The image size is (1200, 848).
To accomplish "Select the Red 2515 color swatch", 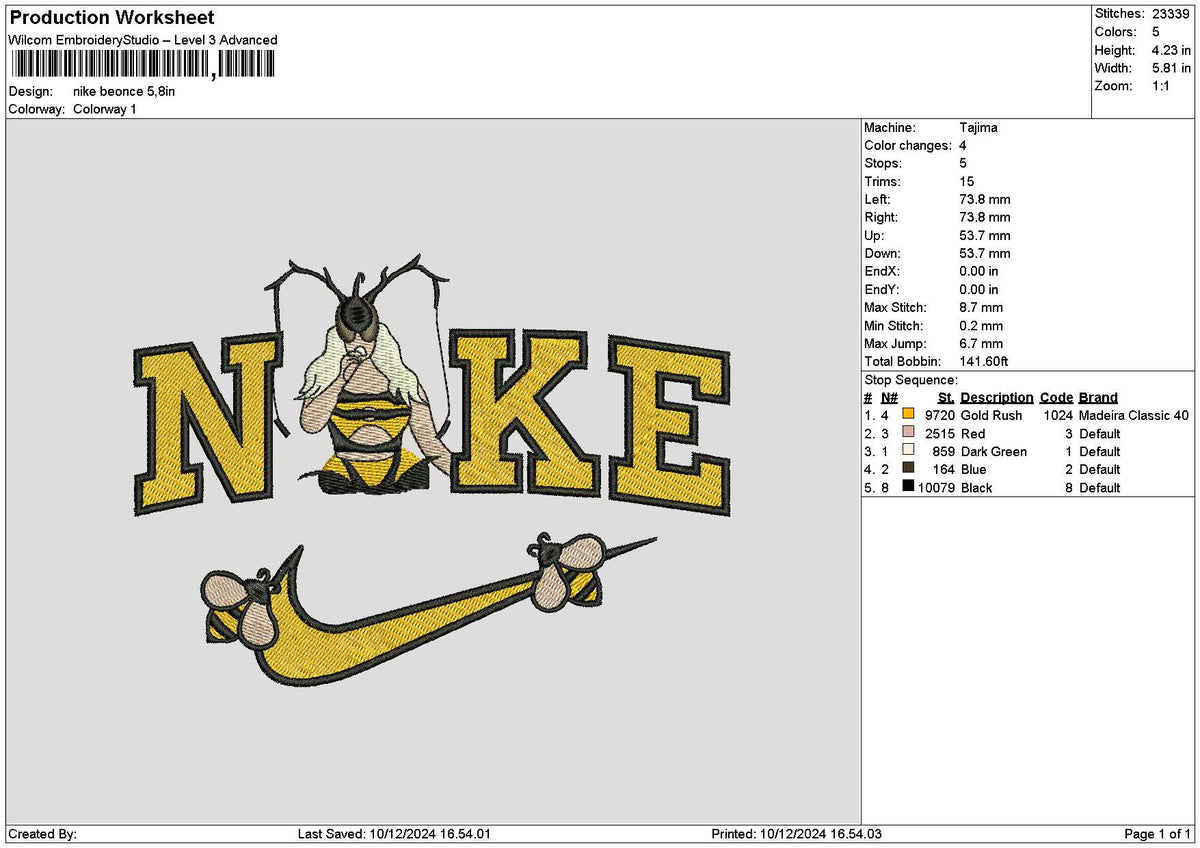I will 908,433.
